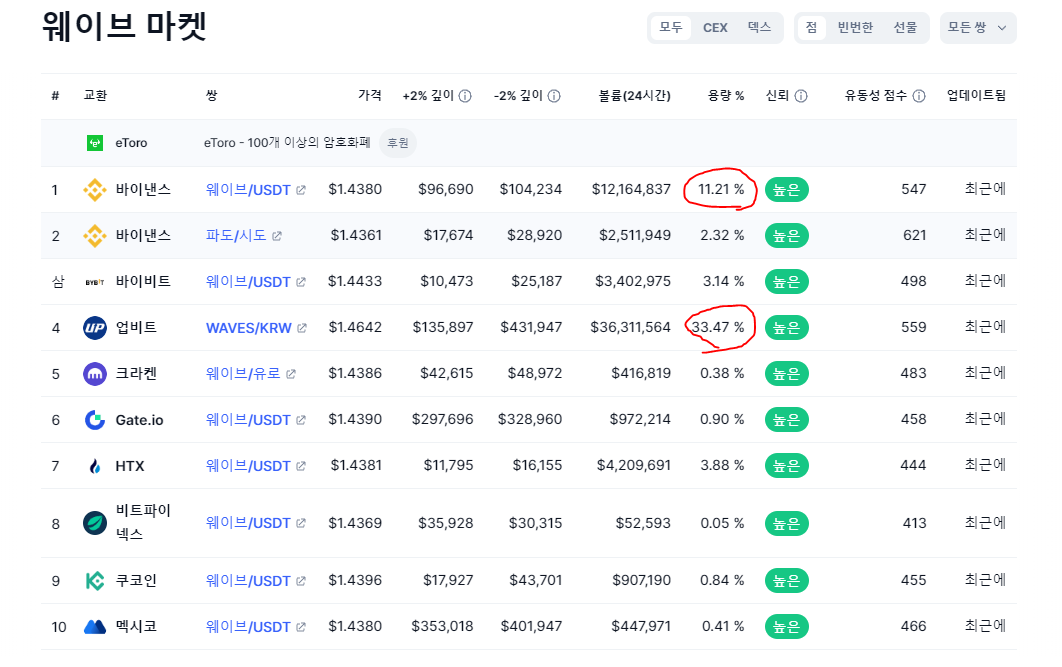Click the Kraken purple logo icon
This screenshot has width=1062, height=667.
(95, 374)
